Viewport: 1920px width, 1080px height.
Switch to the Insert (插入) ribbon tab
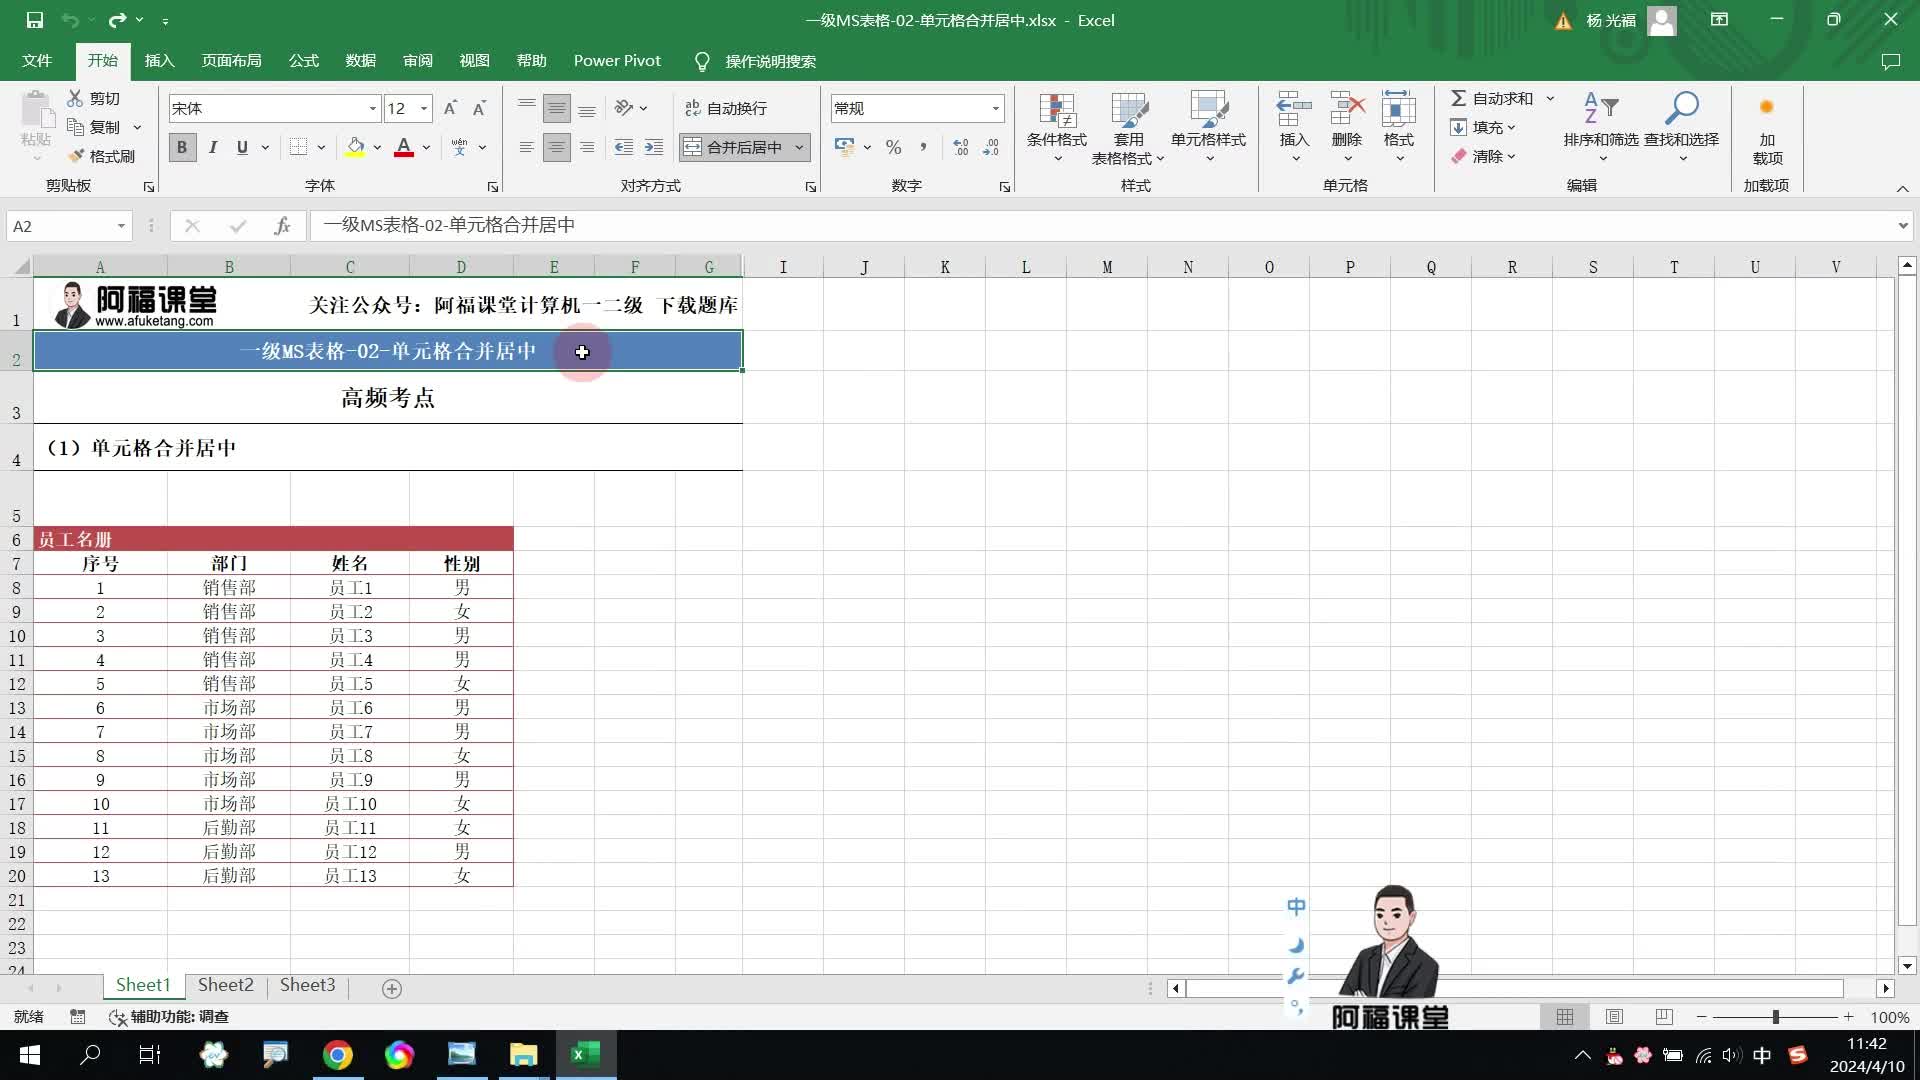point(159,61)
